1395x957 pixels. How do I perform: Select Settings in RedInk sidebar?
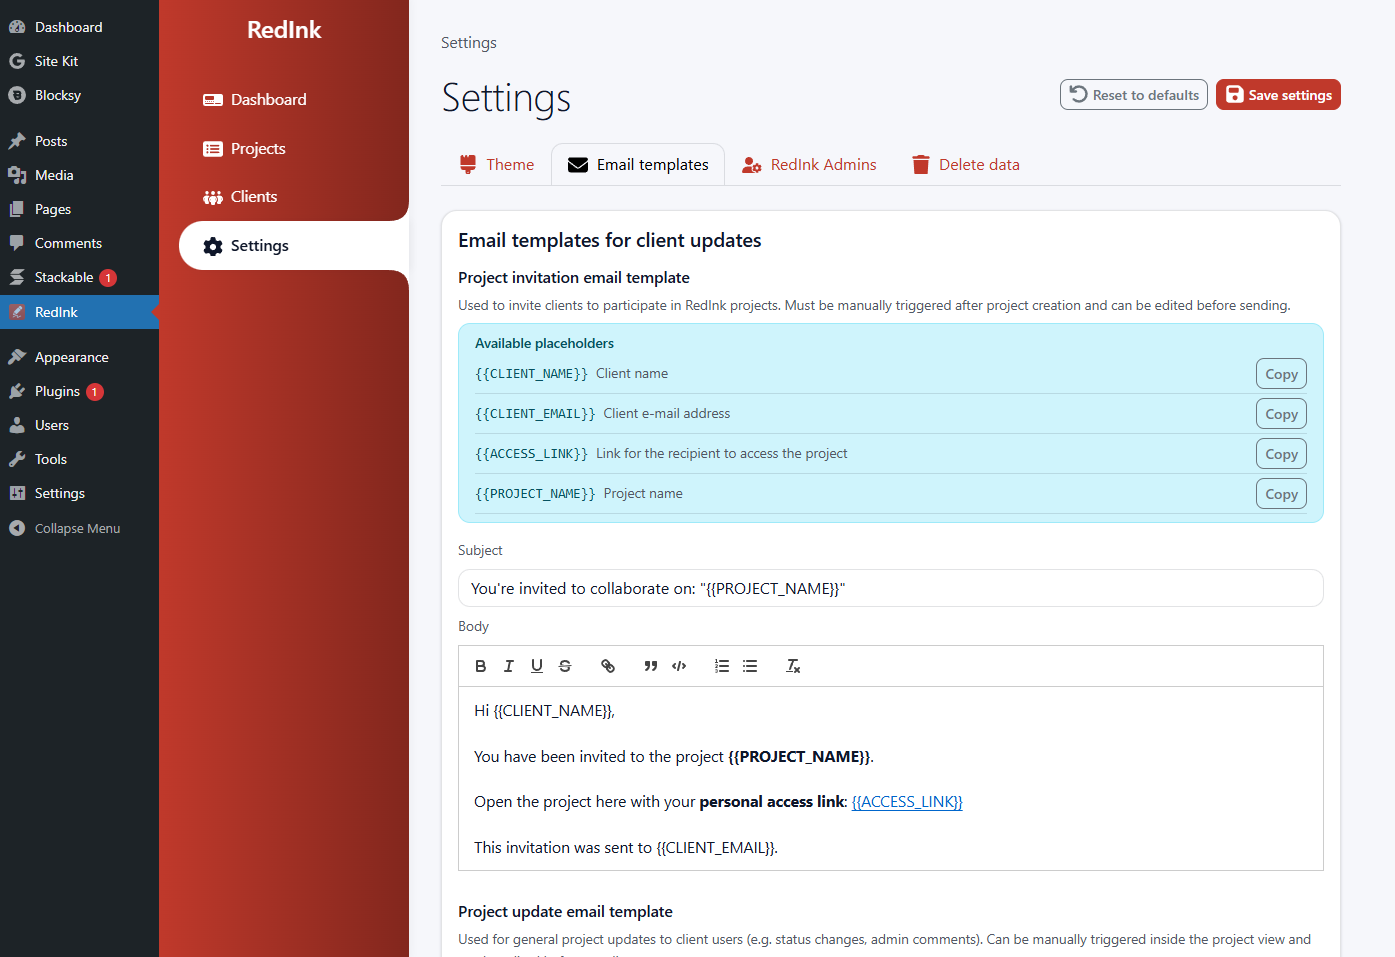pos(294,246)
